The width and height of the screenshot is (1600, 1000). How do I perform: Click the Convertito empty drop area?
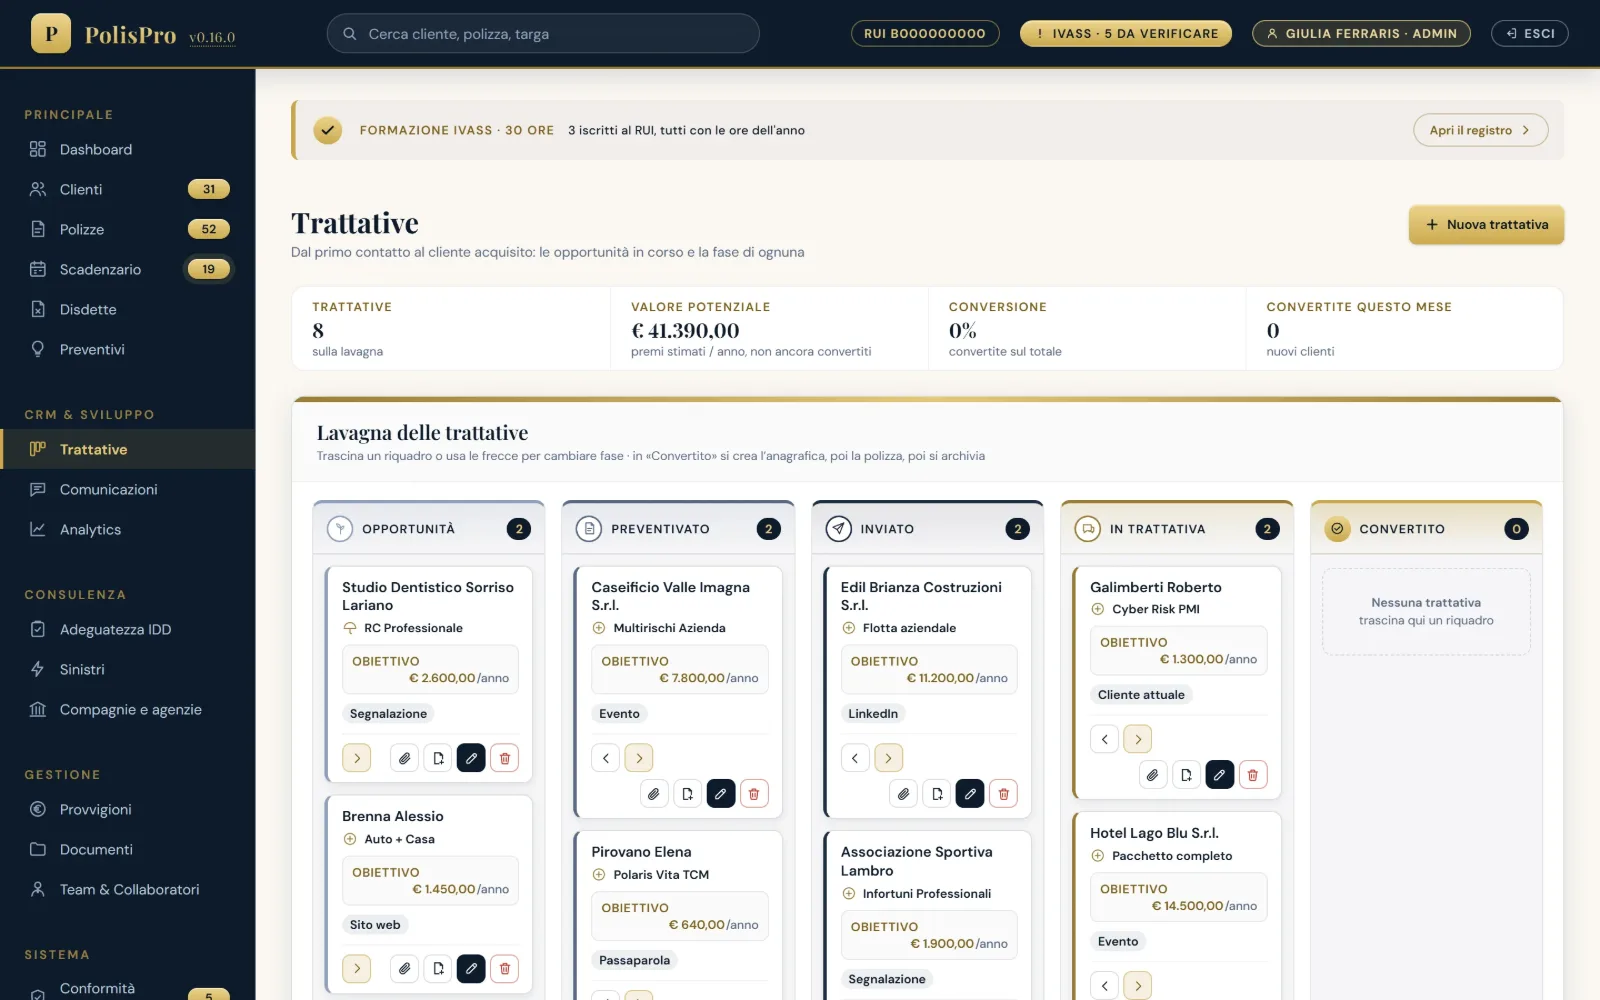pyautogui.click(x=1426, y=612)
